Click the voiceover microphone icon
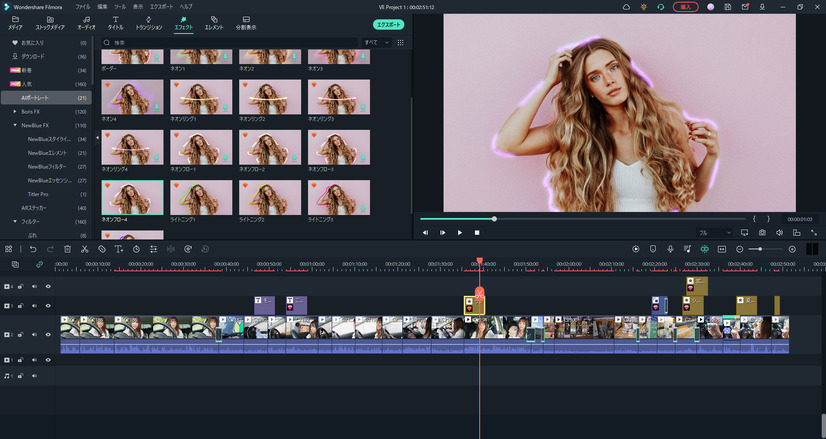The height and width of the screenshot is (439, 826). tap(670, 249)
